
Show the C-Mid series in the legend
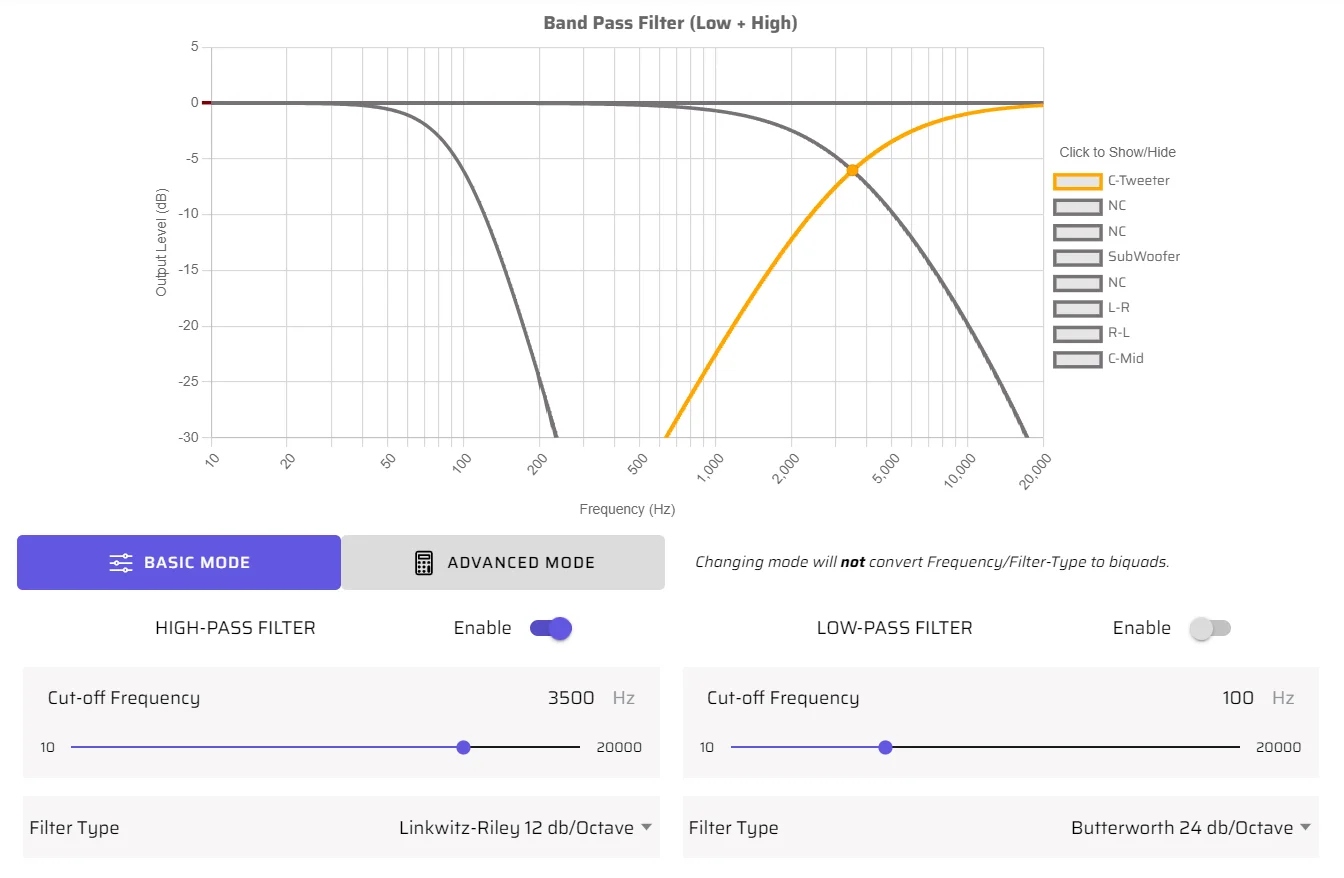coord(1077,359)
